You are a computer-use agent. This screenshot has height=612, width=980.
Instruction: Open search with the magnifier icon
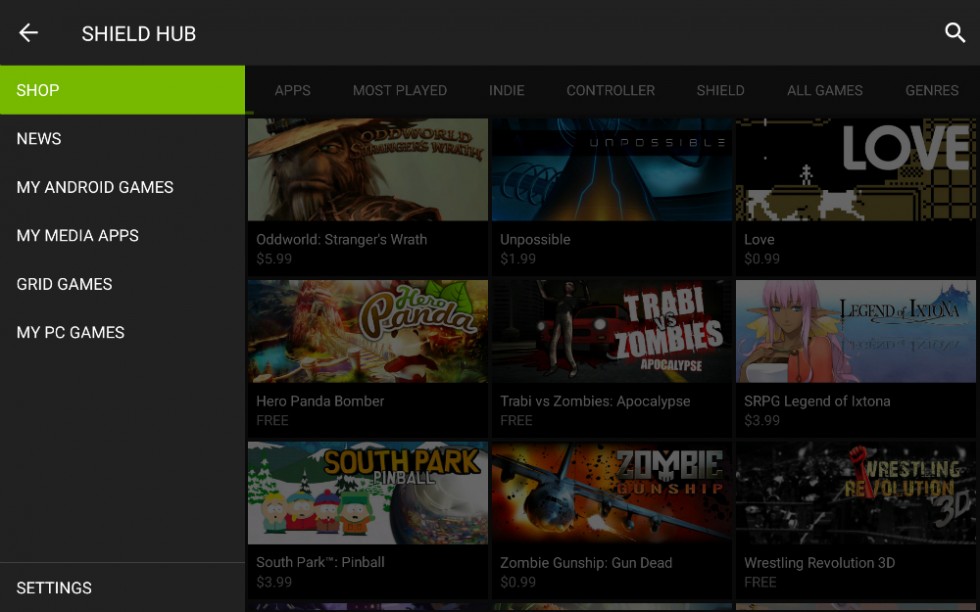click(x=954, y=33)
